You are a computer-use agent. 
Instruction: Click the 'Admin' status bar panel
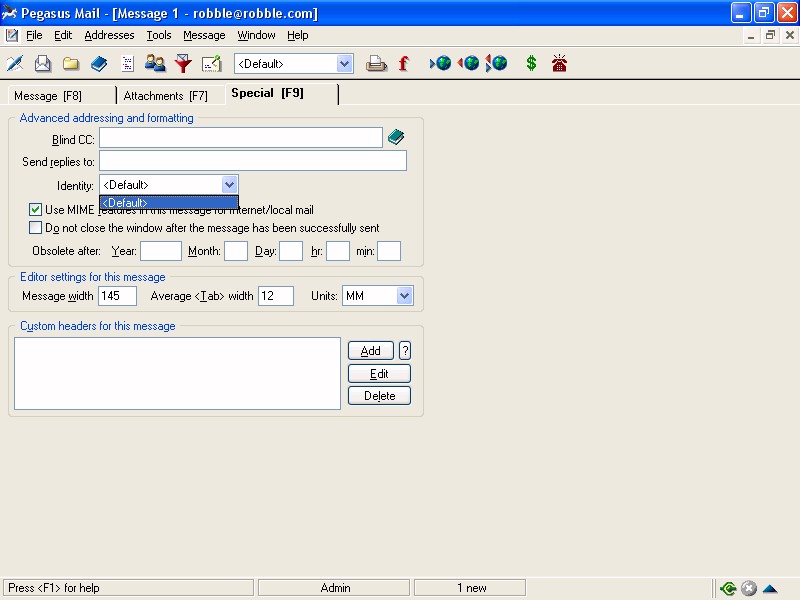[x=334, y=588]
